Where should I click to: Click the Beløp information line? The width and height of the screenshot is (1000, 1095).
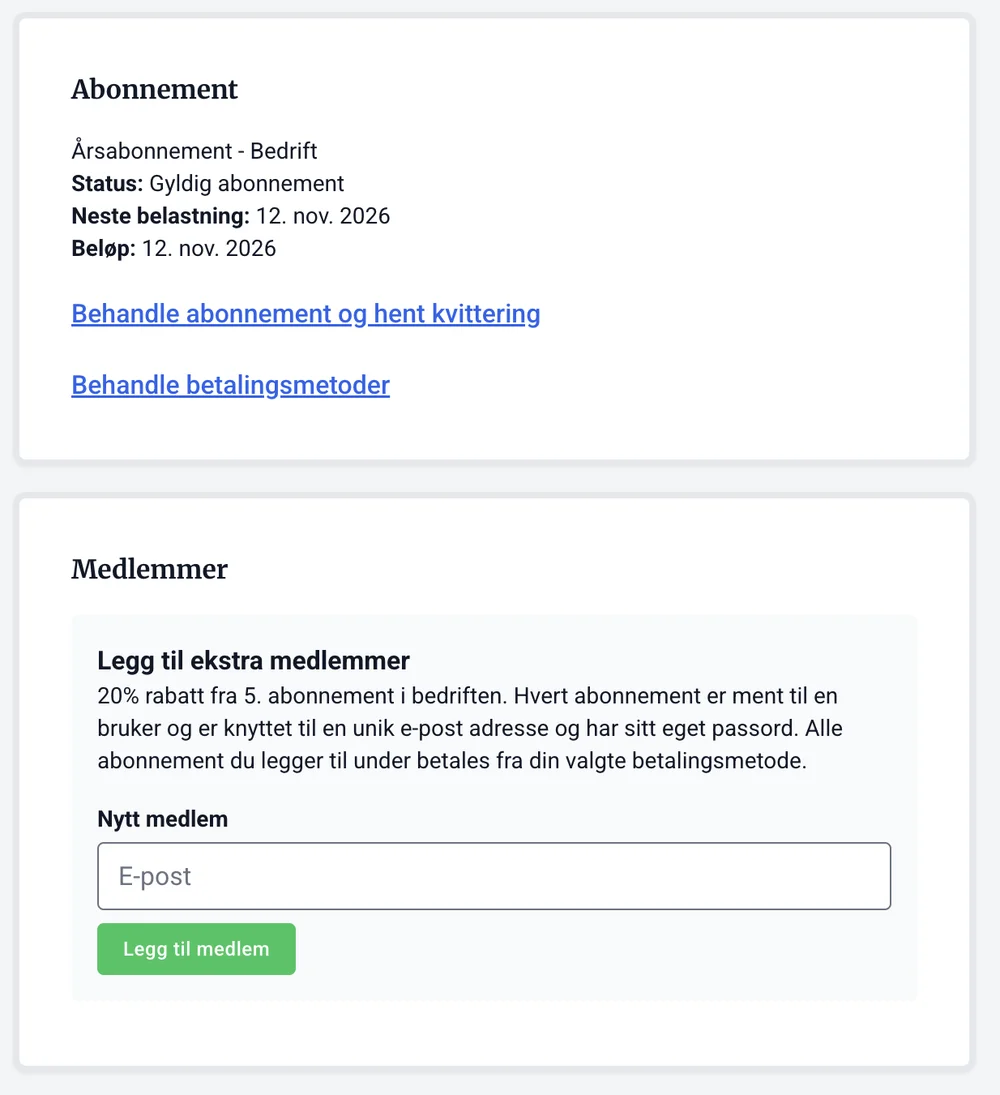pyautogui.click(x=173, y=248)
